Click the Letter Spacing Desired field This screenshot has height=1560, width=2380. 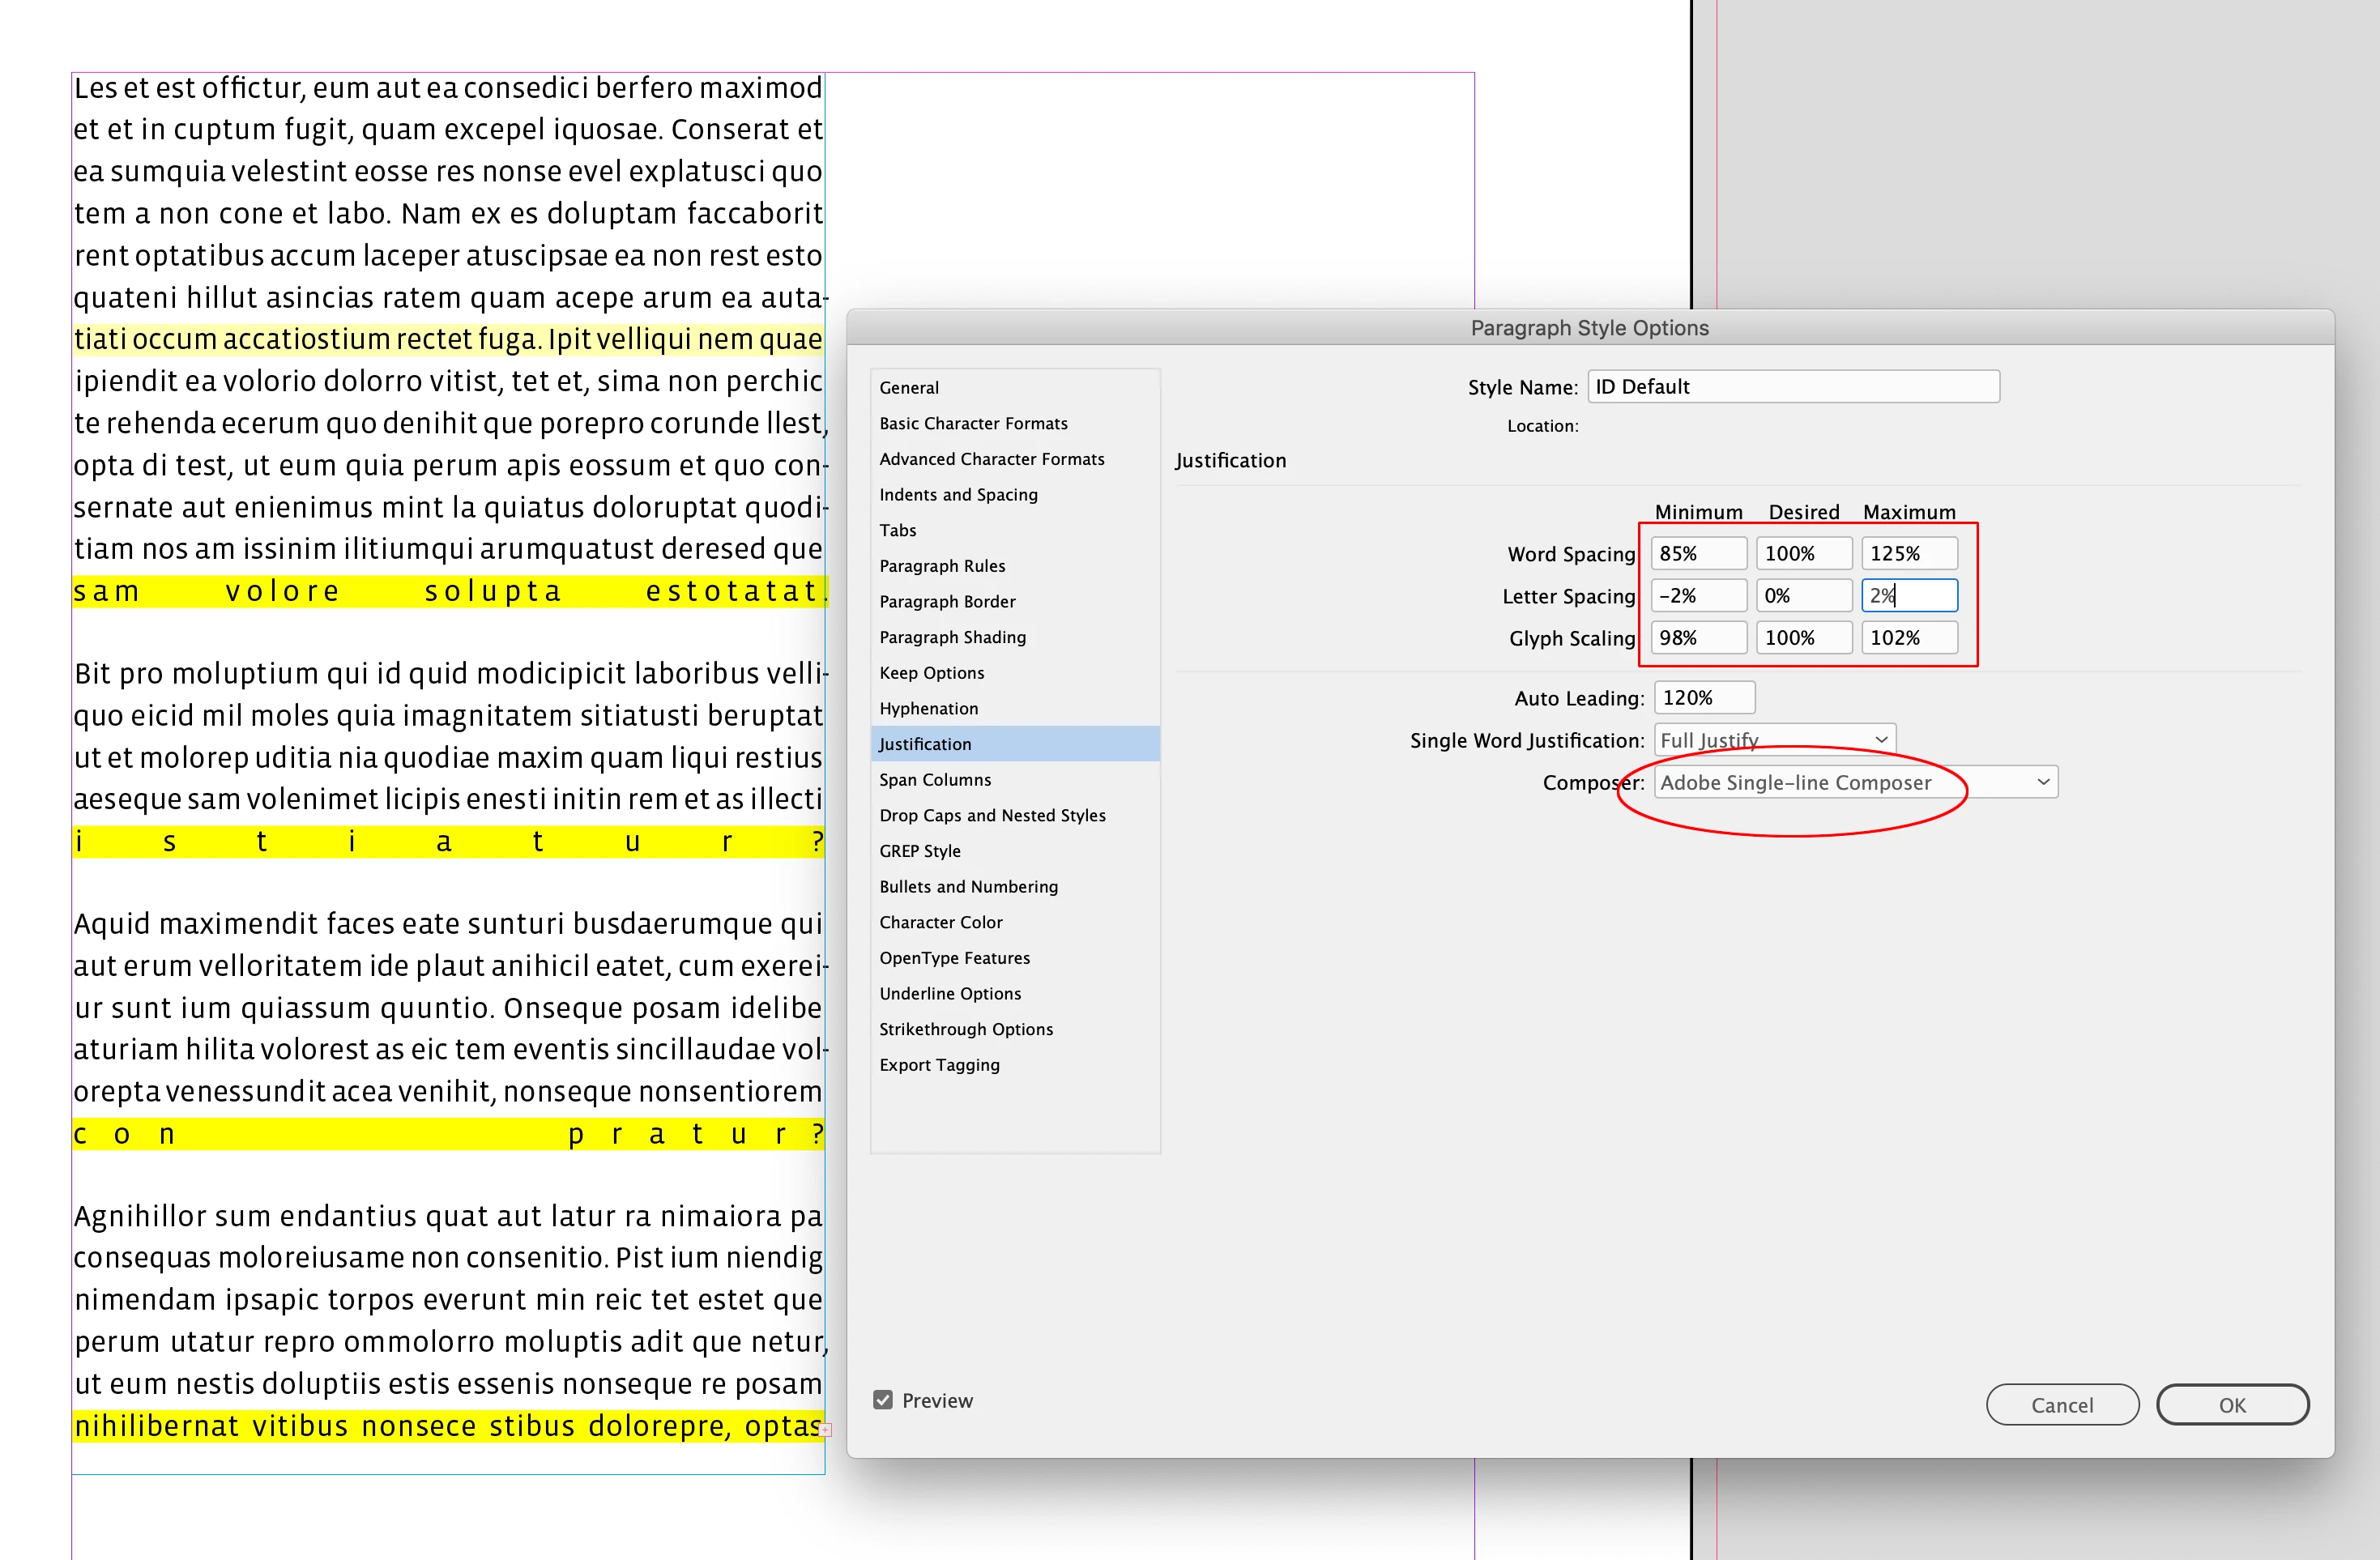click(1802, 596)
